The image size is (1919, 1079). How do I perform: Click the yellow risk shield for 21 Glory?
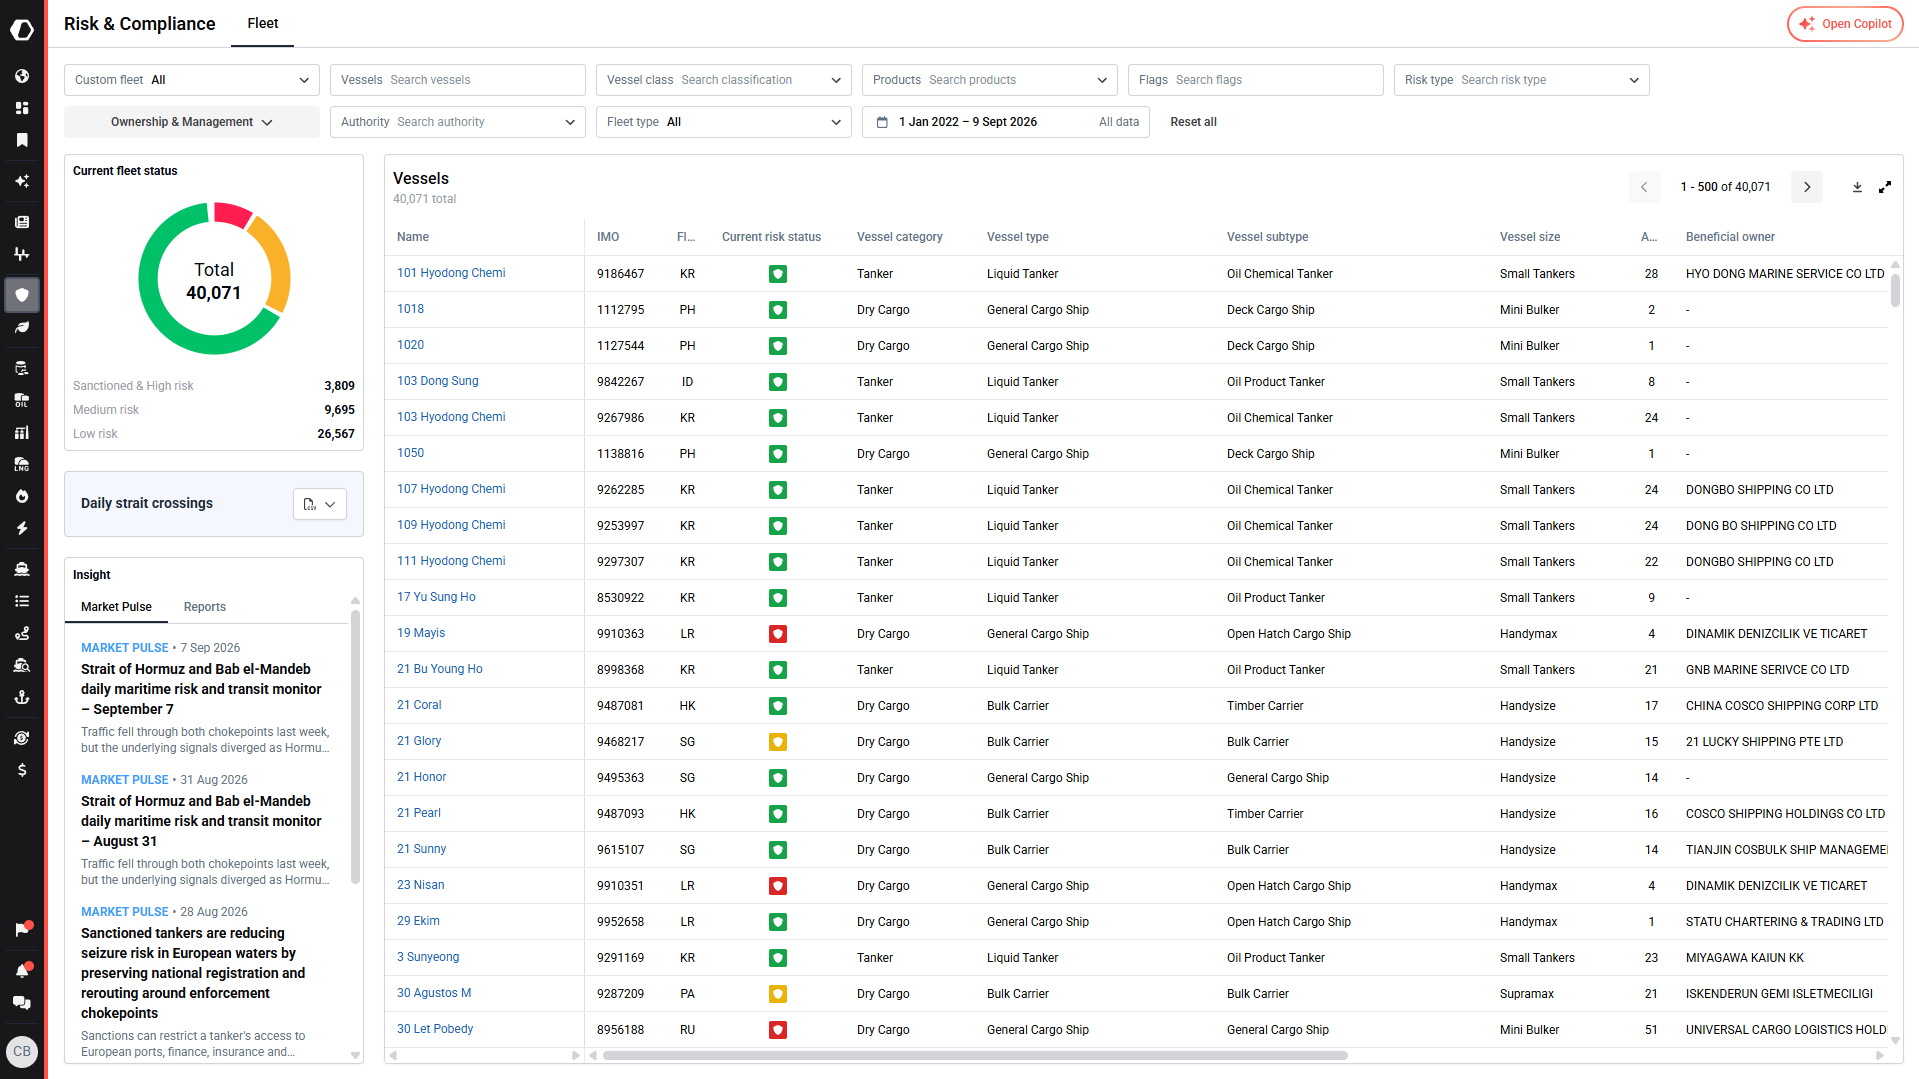point(777,742)
